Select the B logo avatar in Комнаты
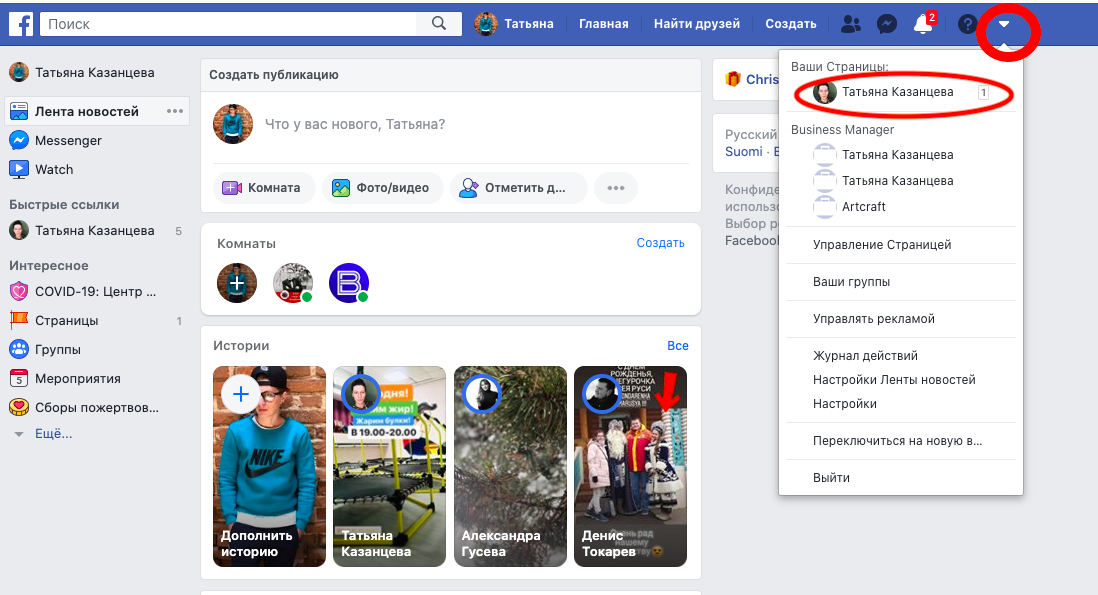 349,283
